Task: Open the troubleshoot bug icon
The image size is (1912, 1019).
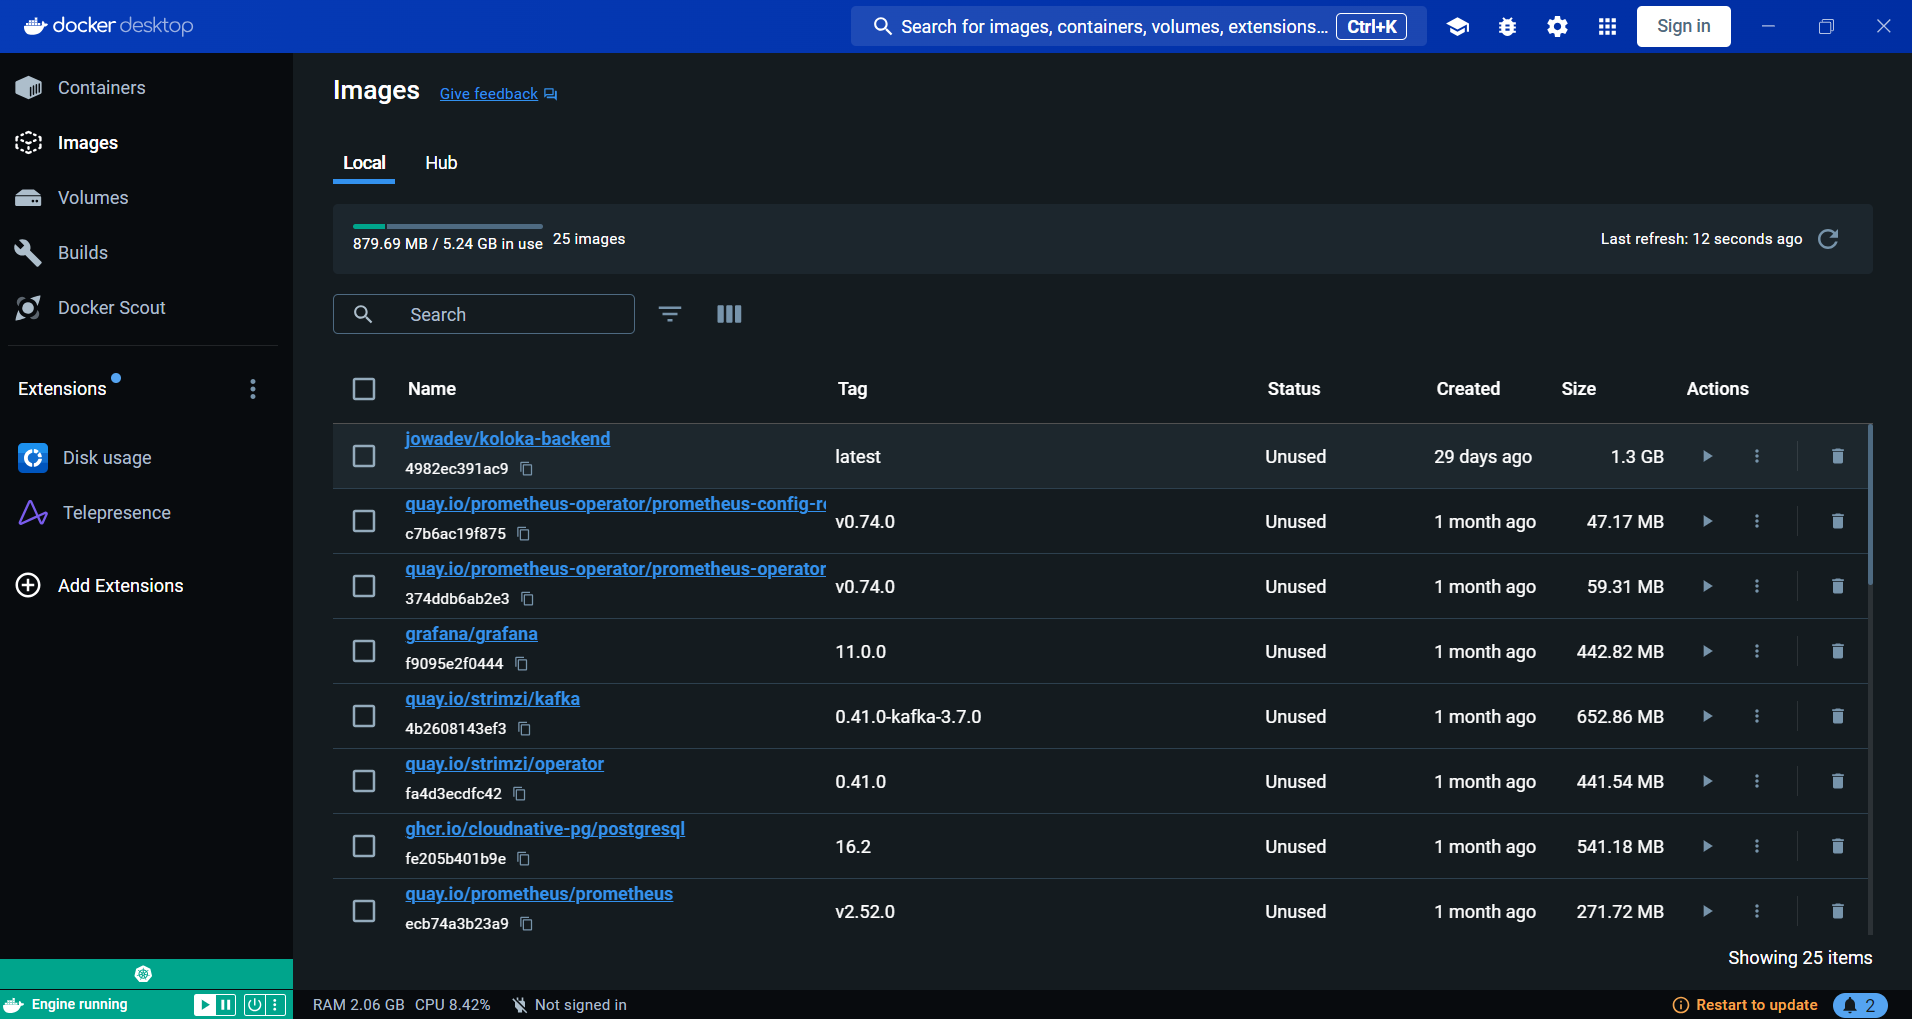Action: (x=1507, y=27)
